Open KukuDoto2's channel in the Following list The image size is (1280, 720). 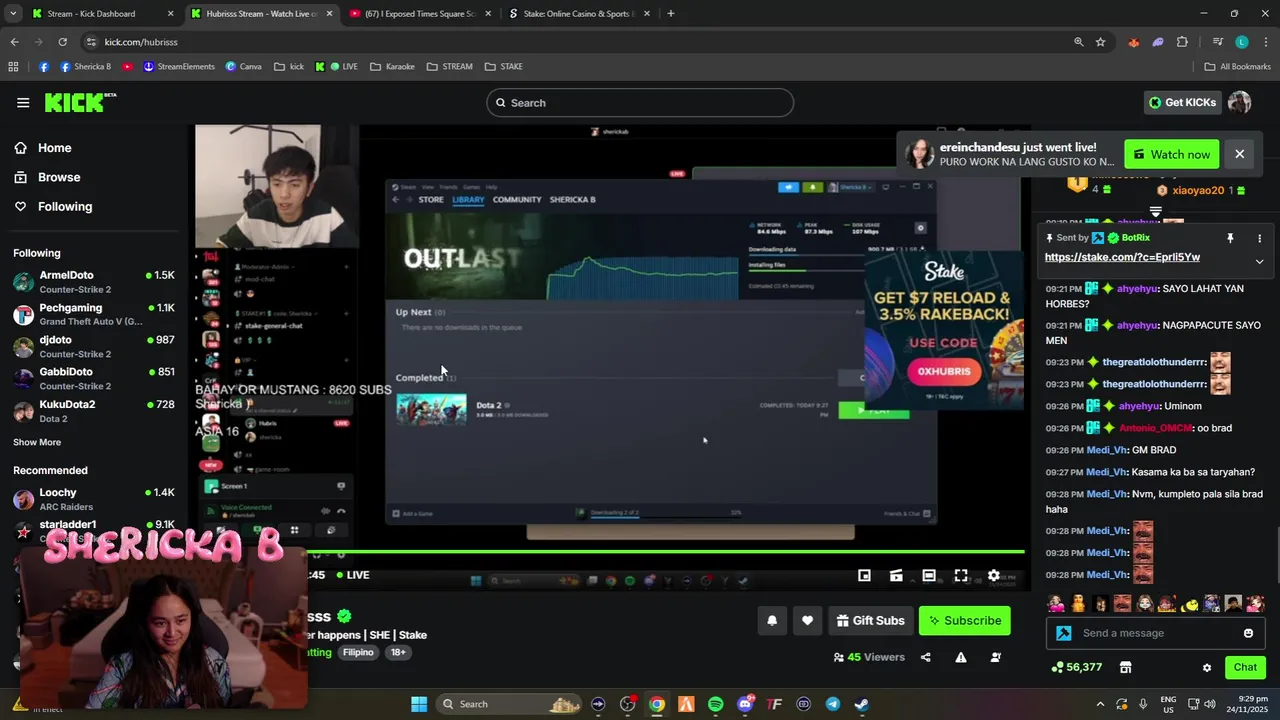(94, 411)
